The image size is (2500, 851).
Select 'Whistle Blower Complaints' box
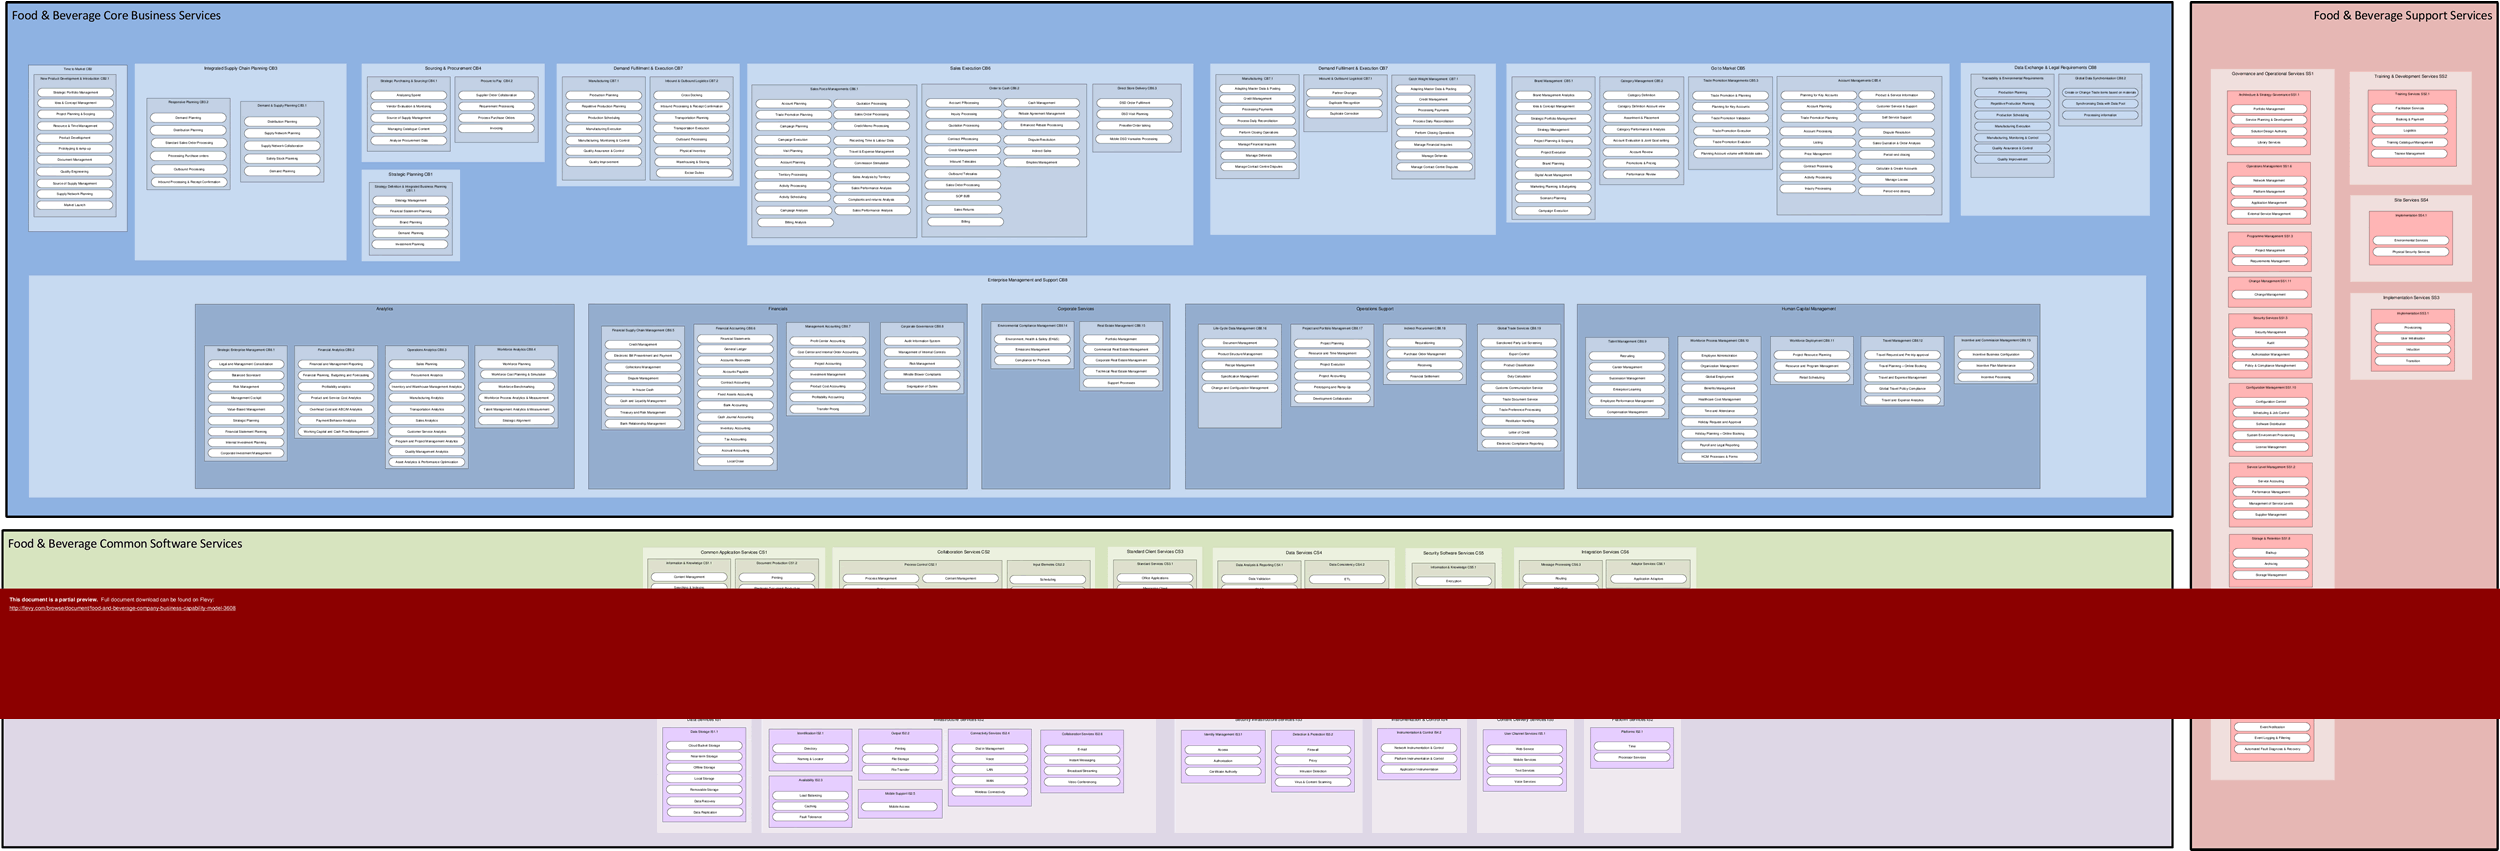pyautogui.click(x=922, y=374)
